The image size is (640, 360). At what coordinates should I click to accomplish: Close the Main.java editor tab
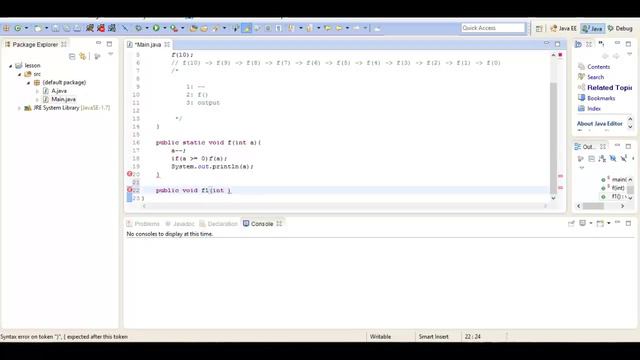(x=167, y=44)
